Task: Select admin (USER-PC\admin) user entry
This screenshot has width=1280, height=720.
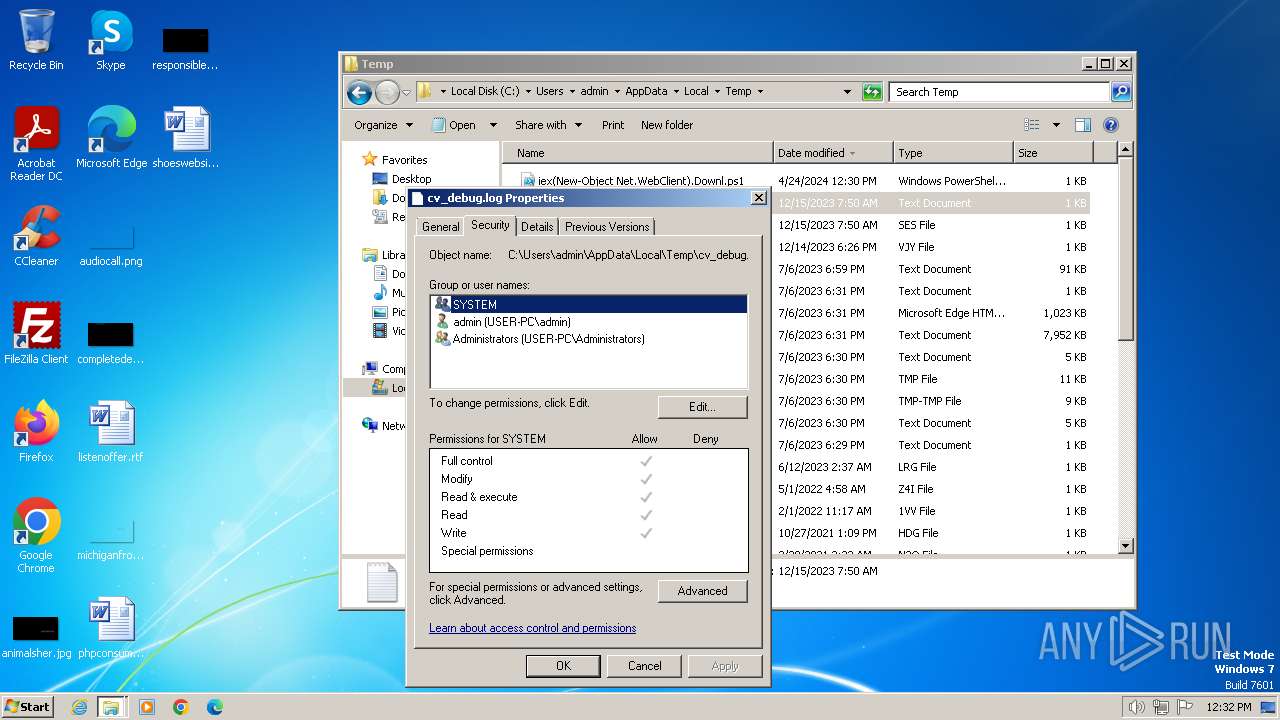Action: click(590, 322)
